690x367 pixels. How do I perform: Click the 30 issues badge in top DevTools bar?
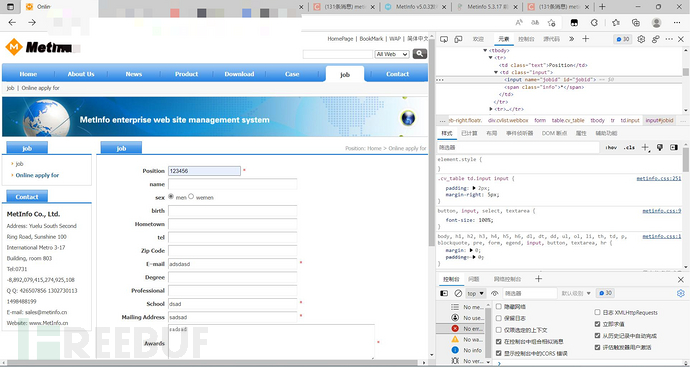click(623, 39)
